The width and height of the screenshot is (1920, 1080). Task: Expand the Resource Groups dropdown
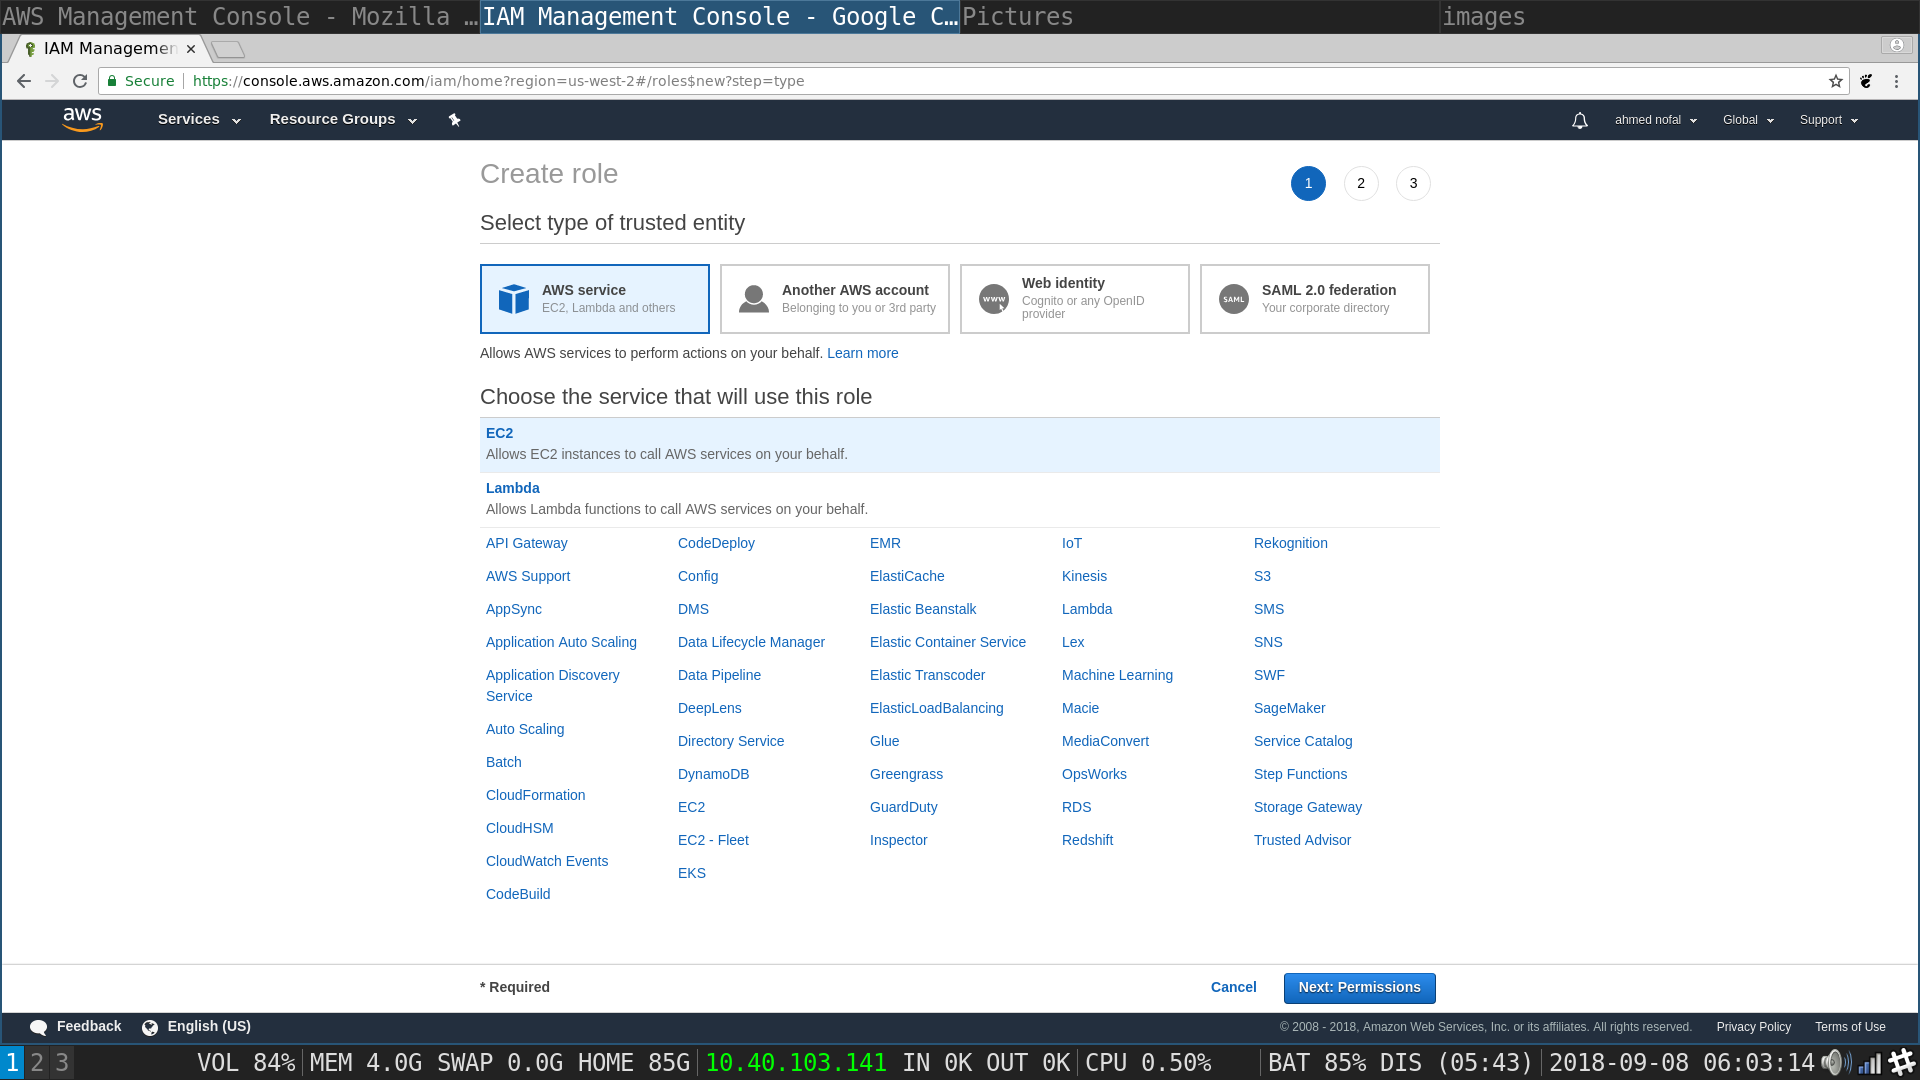point(342,119)
